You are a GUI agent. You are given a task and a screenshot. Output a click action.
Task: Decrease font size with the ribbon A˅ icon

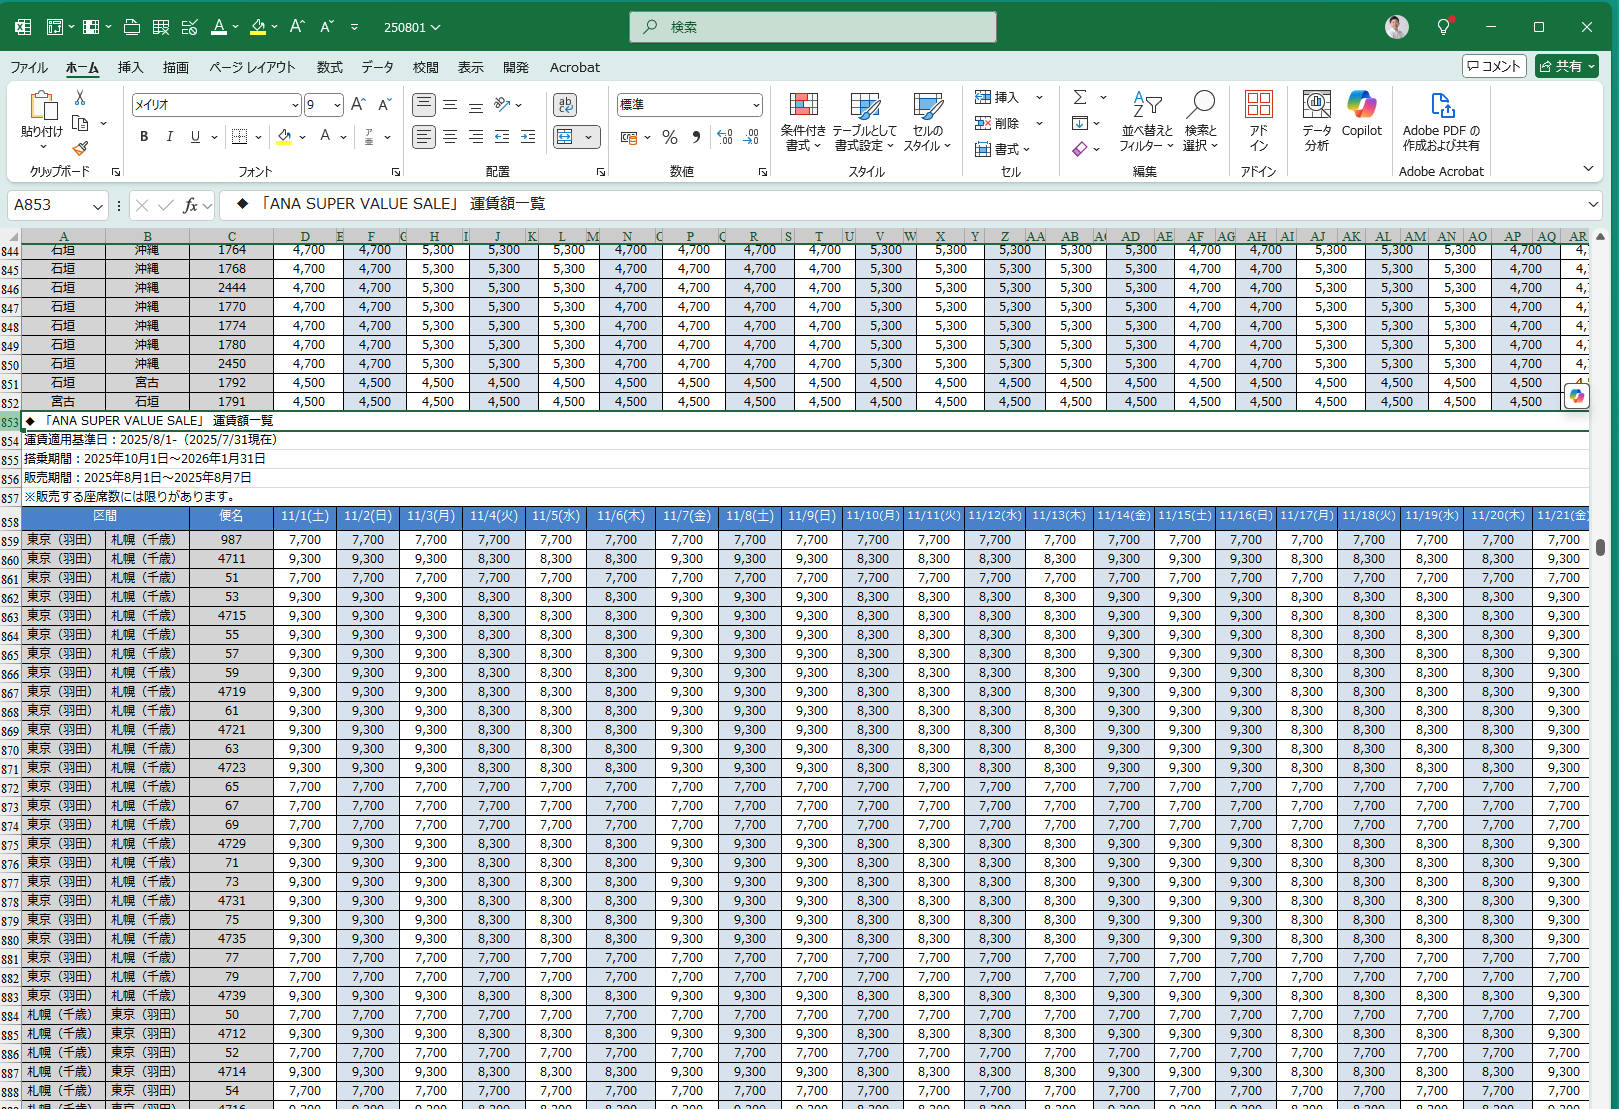(385, 104)
